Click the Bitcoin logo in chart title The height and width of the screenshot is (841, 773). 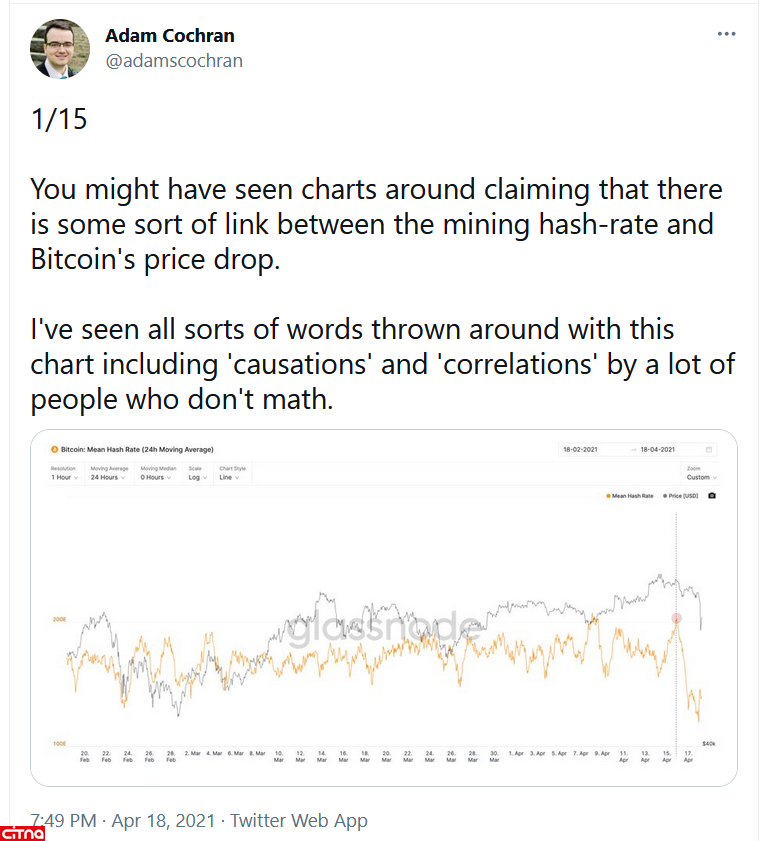click(x=52, y=450)
